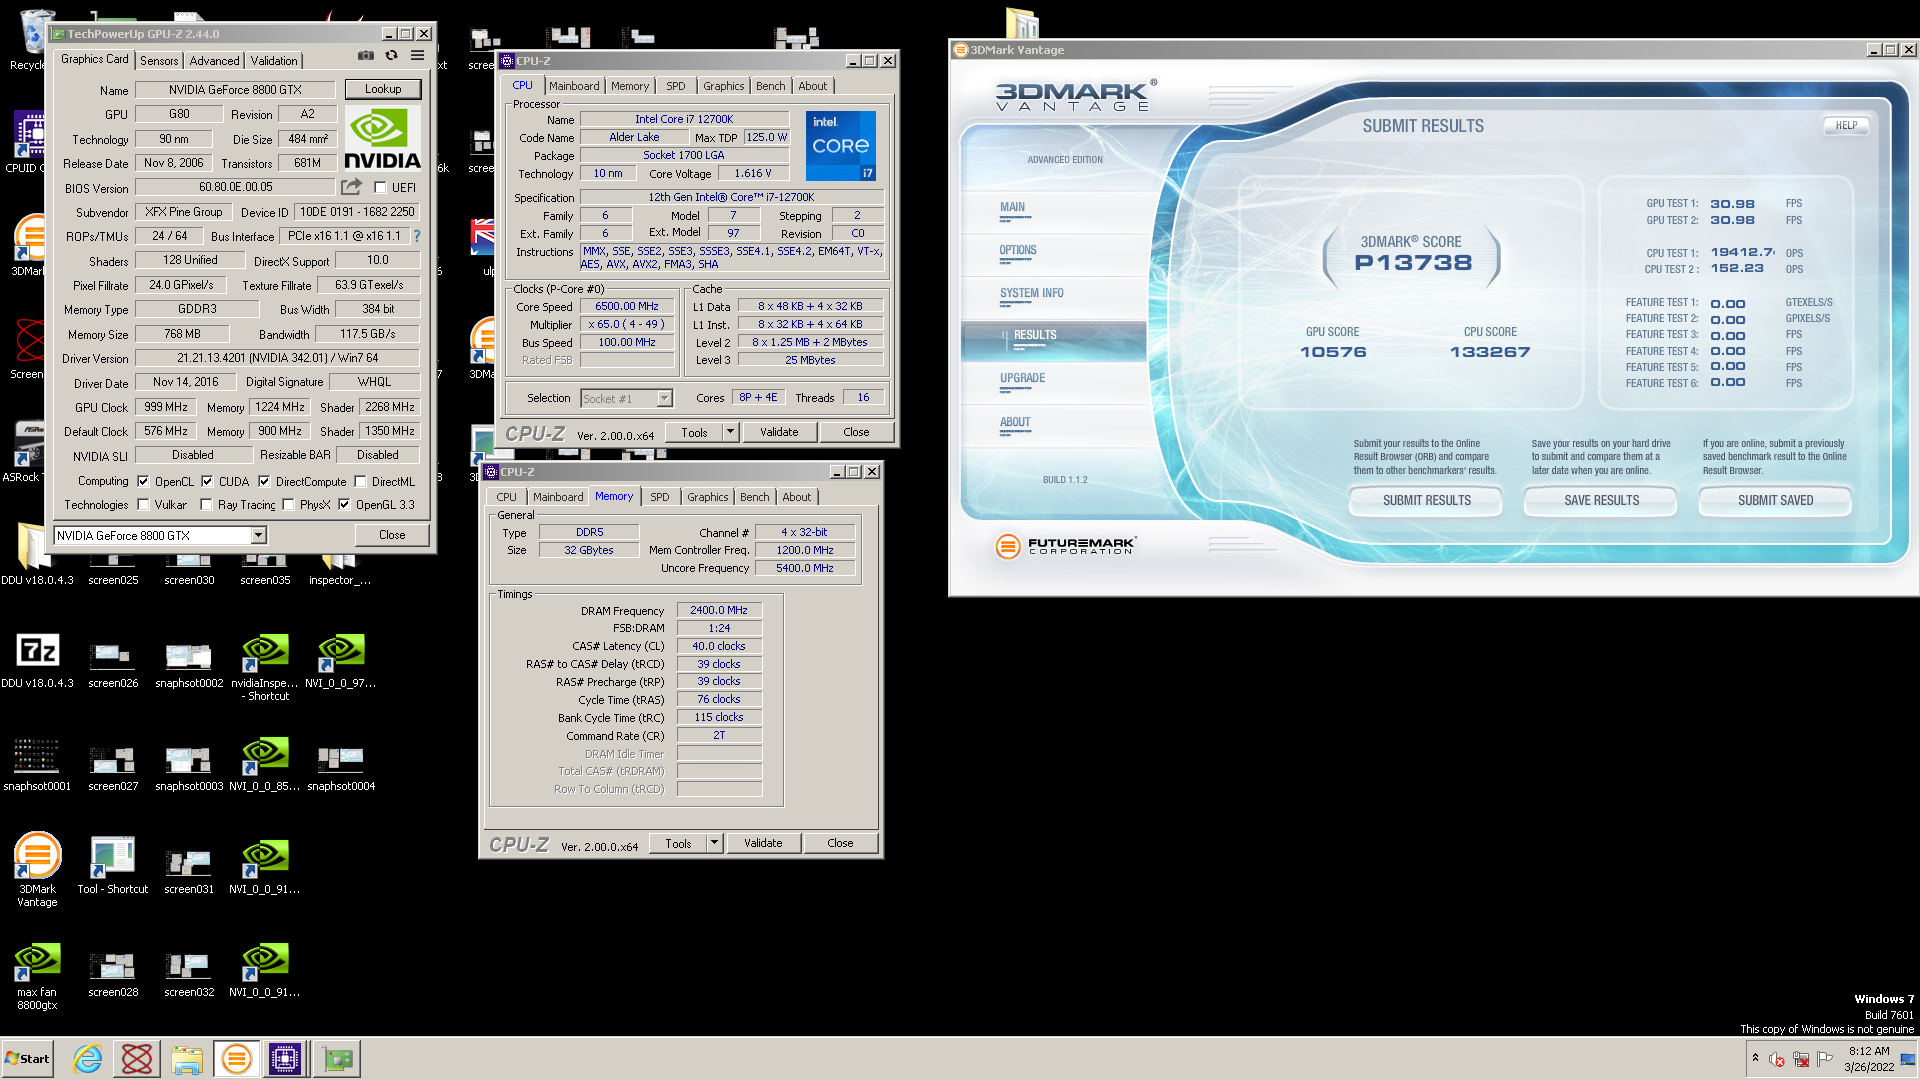Open Mainboard tab in CPU-Z CPU window
Image resolution: width=1920 pixels, height=1080 pixels.
pos(574,86)
